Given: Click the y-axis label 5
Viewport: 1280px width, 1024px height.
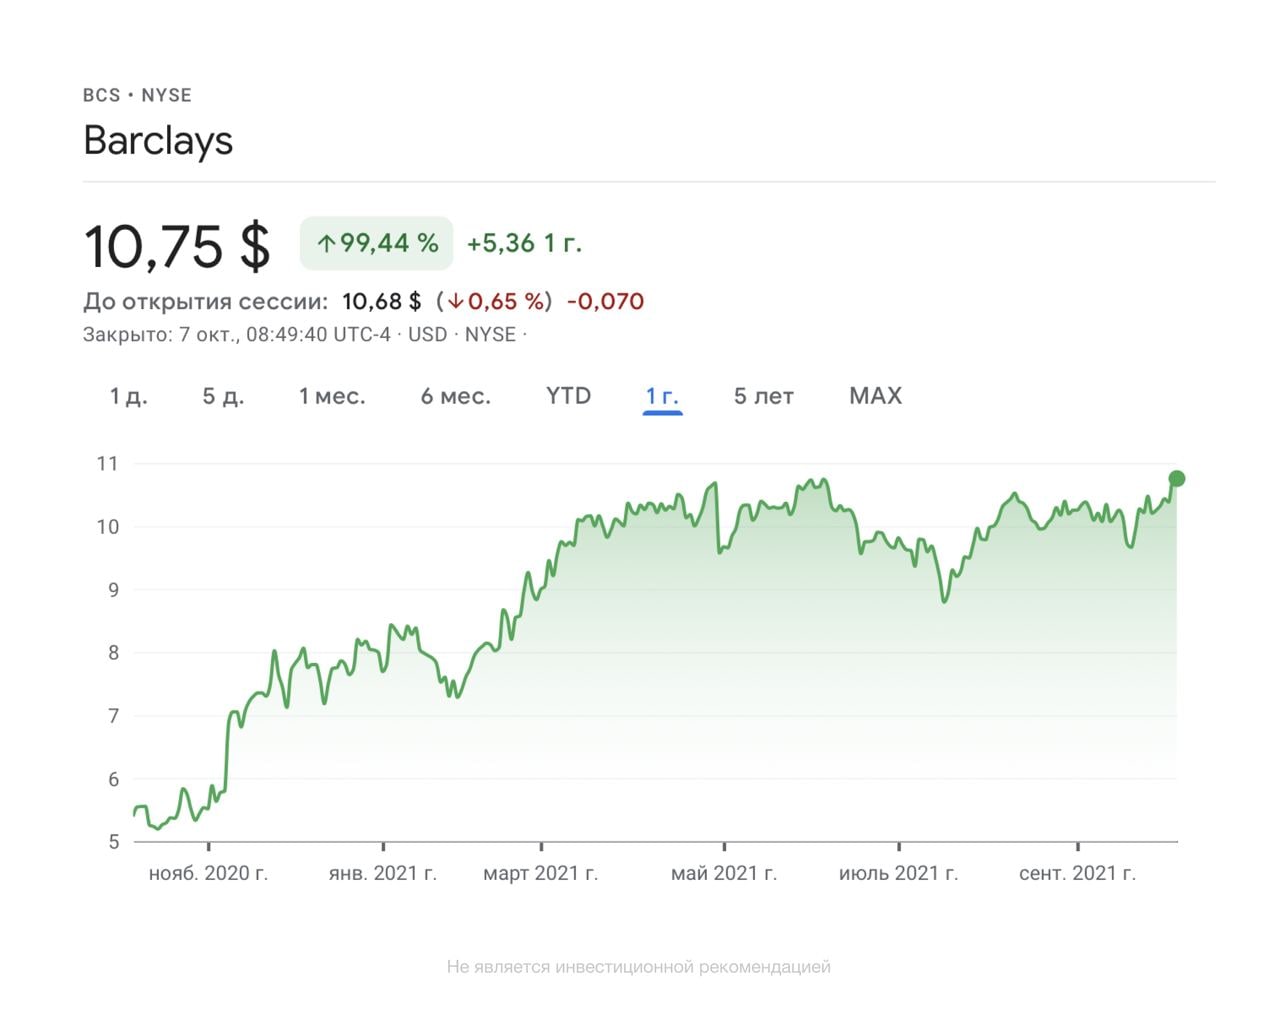Looking at the screenshot, I should tap(113, 842).
